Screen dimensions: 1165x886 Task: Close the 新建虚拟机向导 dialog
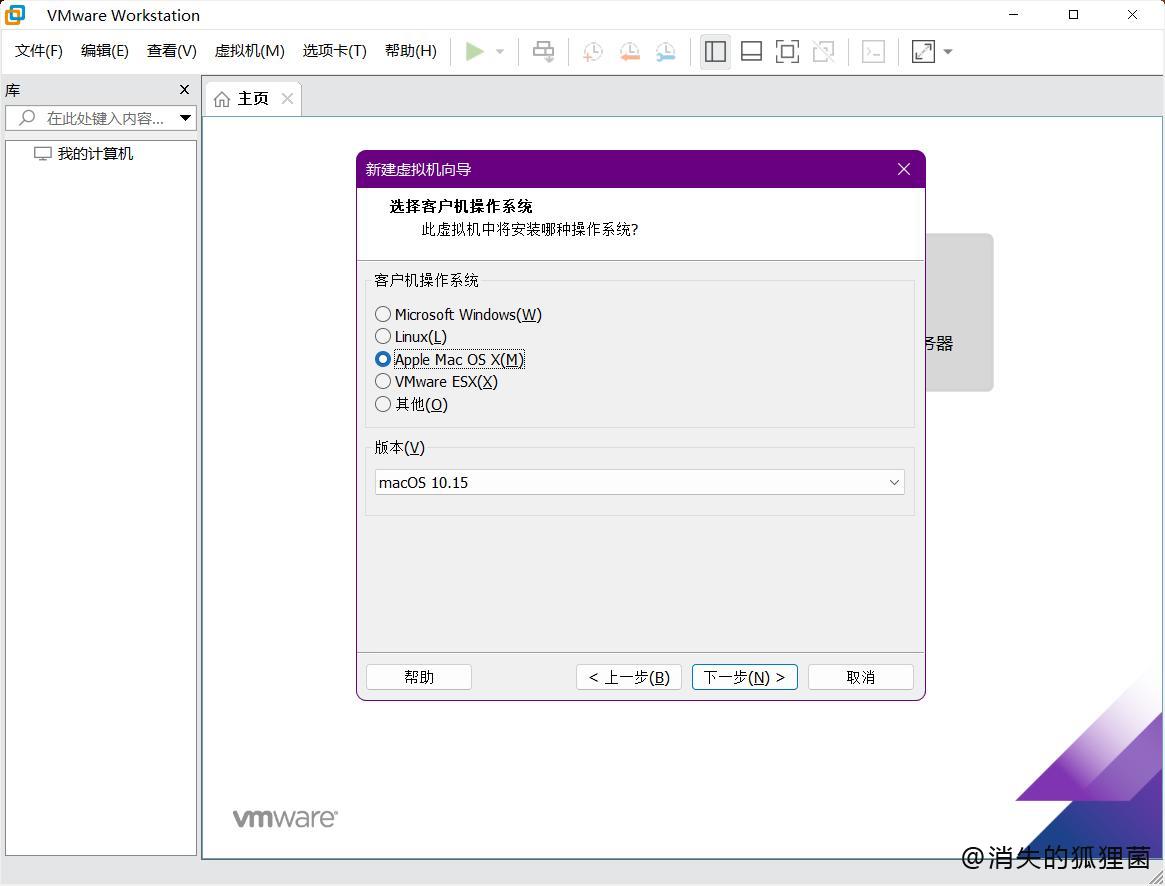point(903,169)
